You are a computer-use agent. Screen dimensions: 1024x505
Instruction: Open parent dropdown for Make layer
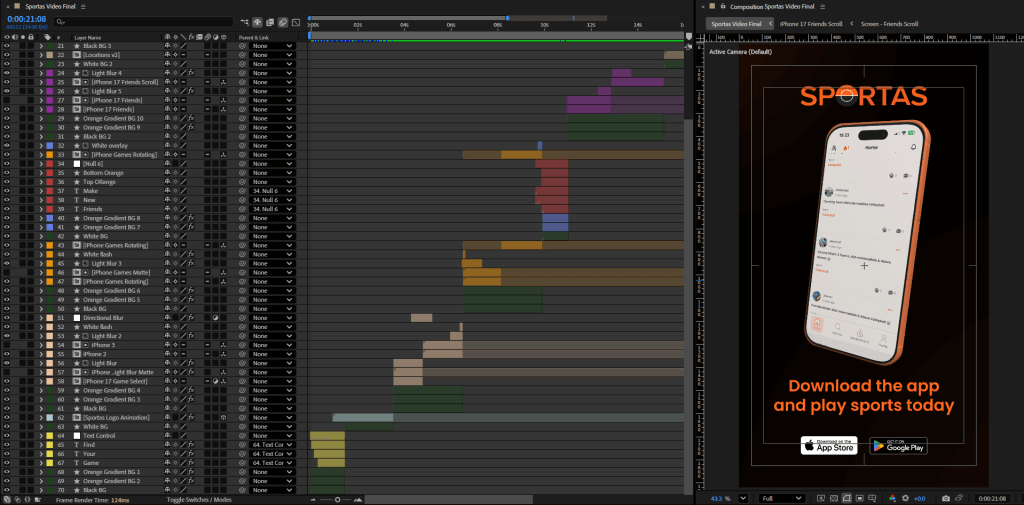tap(272, 191)
